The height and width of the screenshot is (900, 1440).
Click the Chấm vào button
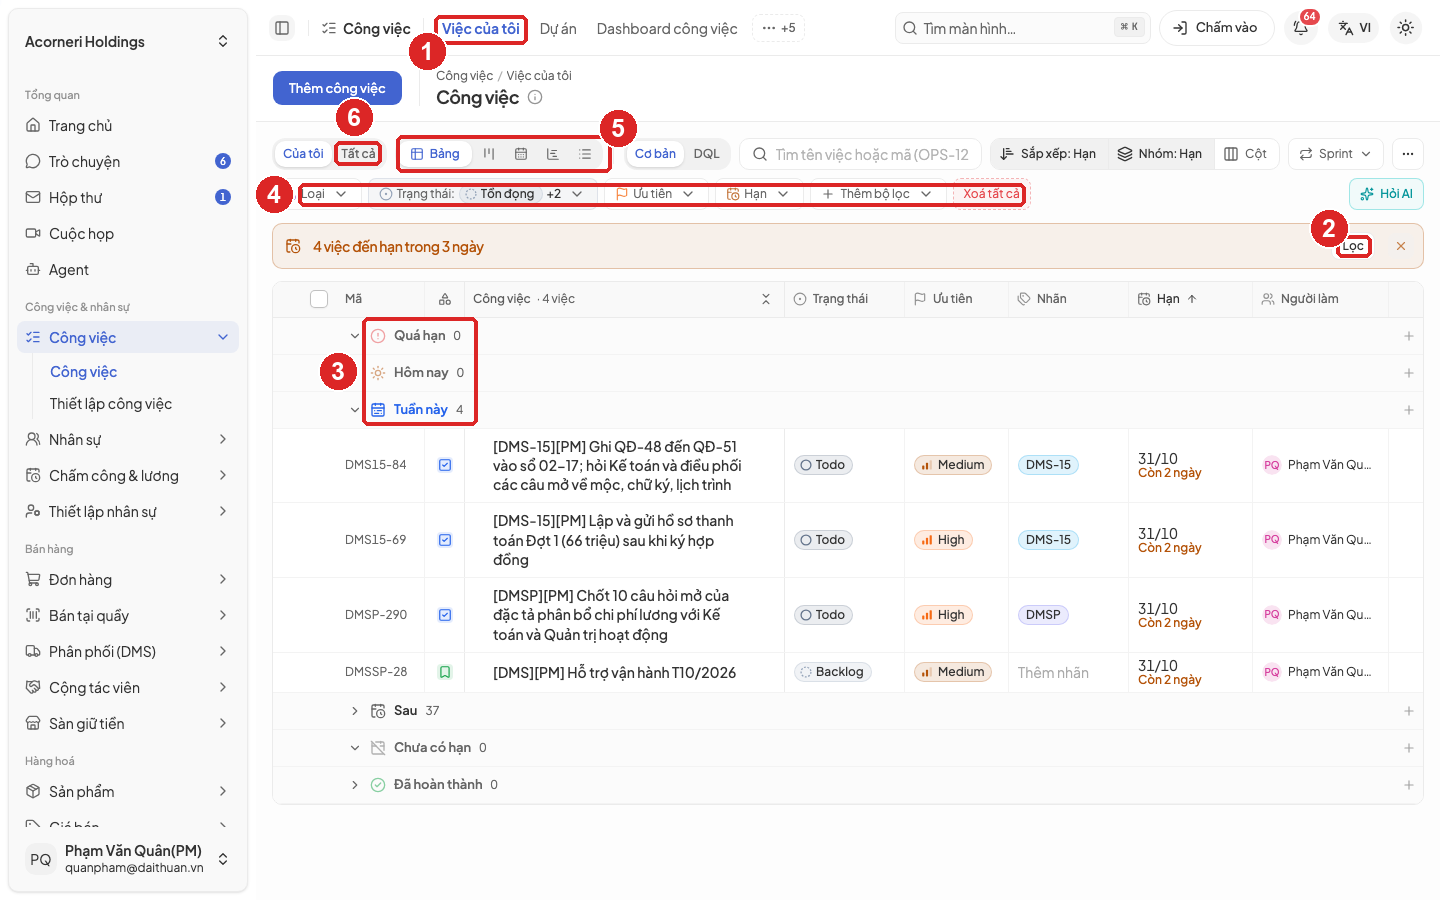coord(1216,28)
